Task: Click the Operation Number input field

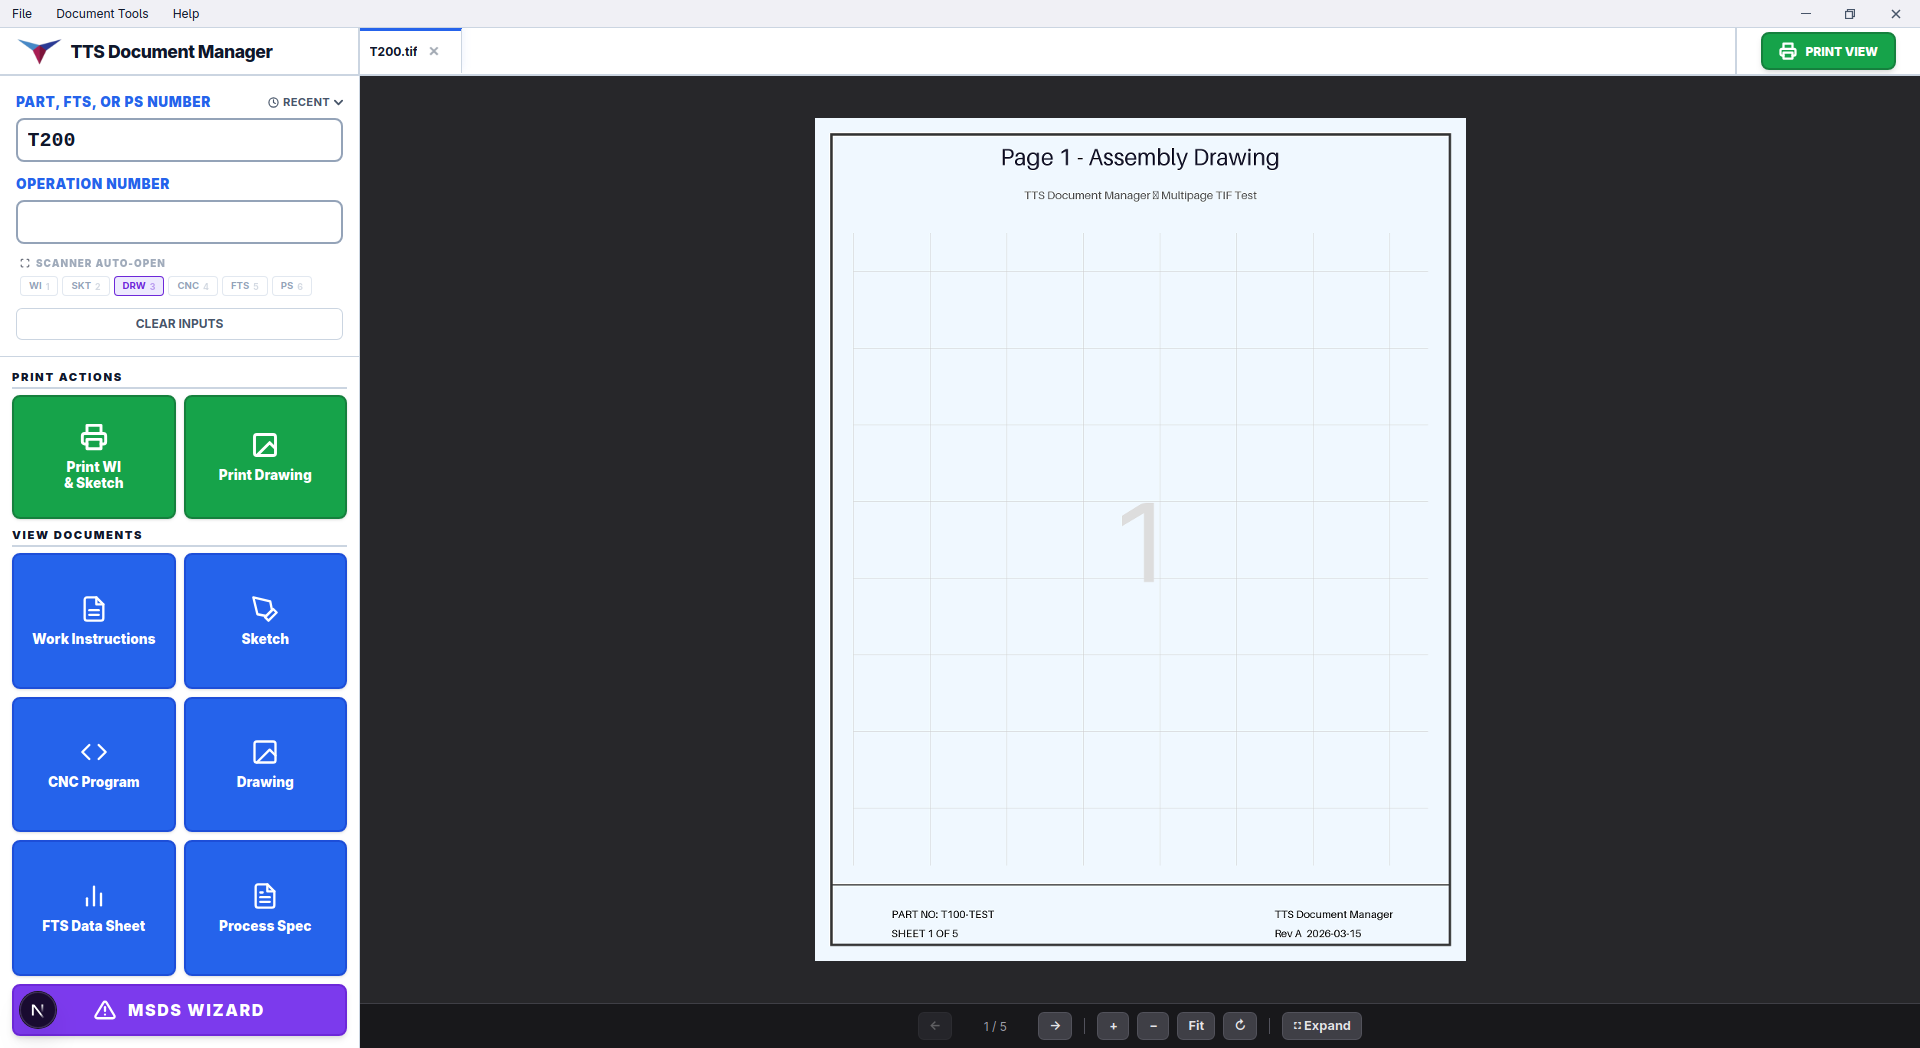Action: click(x=178, y=222)
